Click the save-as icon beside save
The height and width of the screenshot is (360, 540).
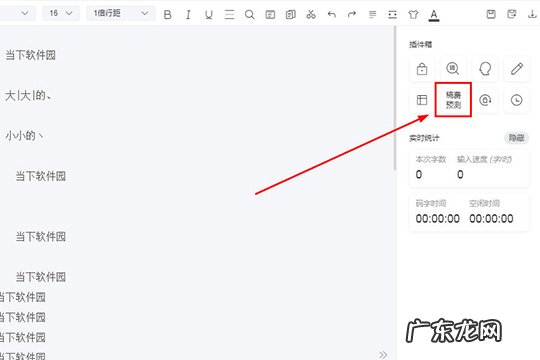512,14
